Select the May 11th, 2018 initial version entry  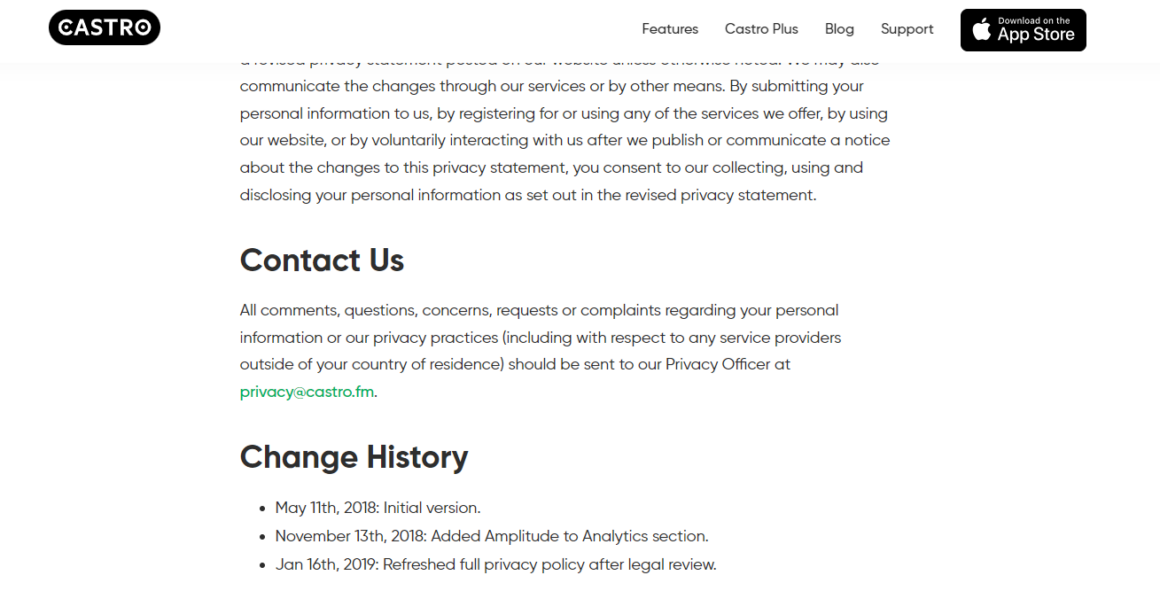tap(377, 508)
